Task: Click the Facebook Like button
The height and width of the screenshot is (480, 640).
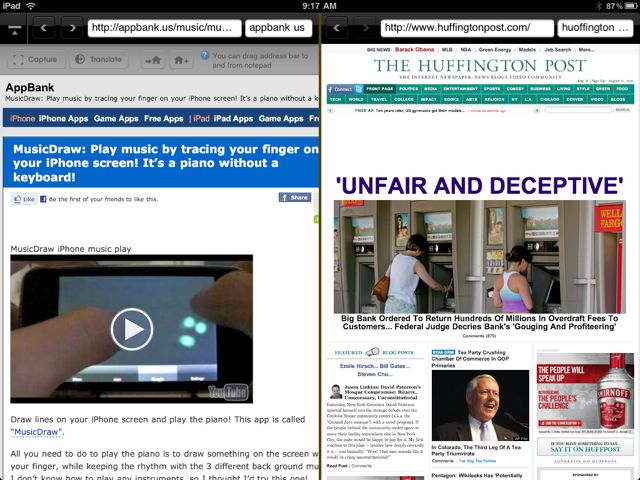Action: 24,199
